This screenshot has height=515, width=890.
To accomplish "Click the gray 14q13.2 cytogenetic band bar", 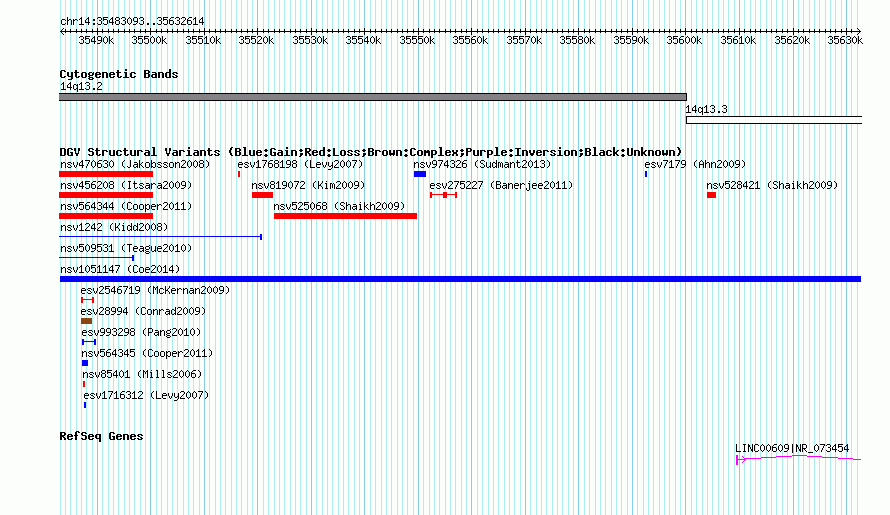I will [373, 97].
